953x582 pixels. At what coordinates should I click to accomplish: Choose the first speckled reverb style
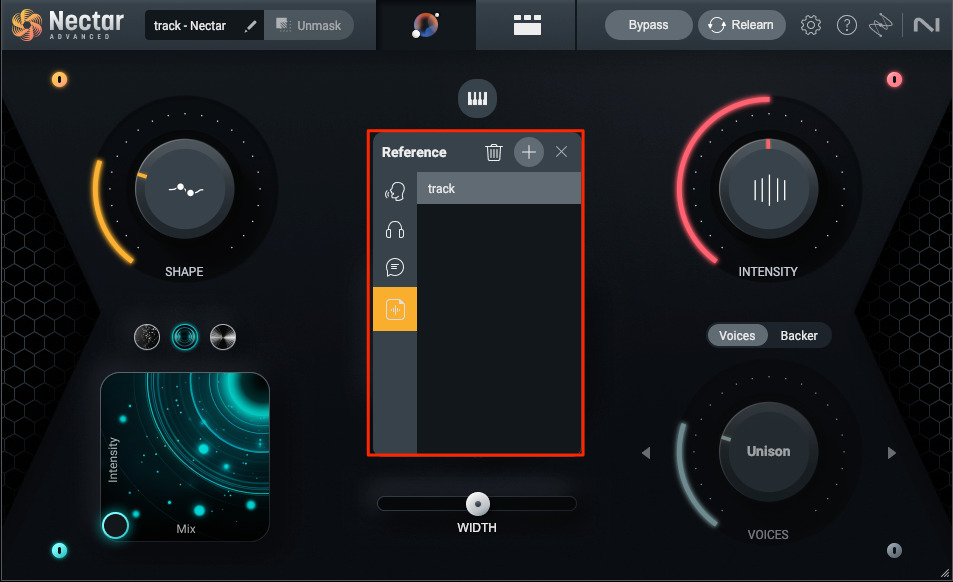[x=147, y=337]
